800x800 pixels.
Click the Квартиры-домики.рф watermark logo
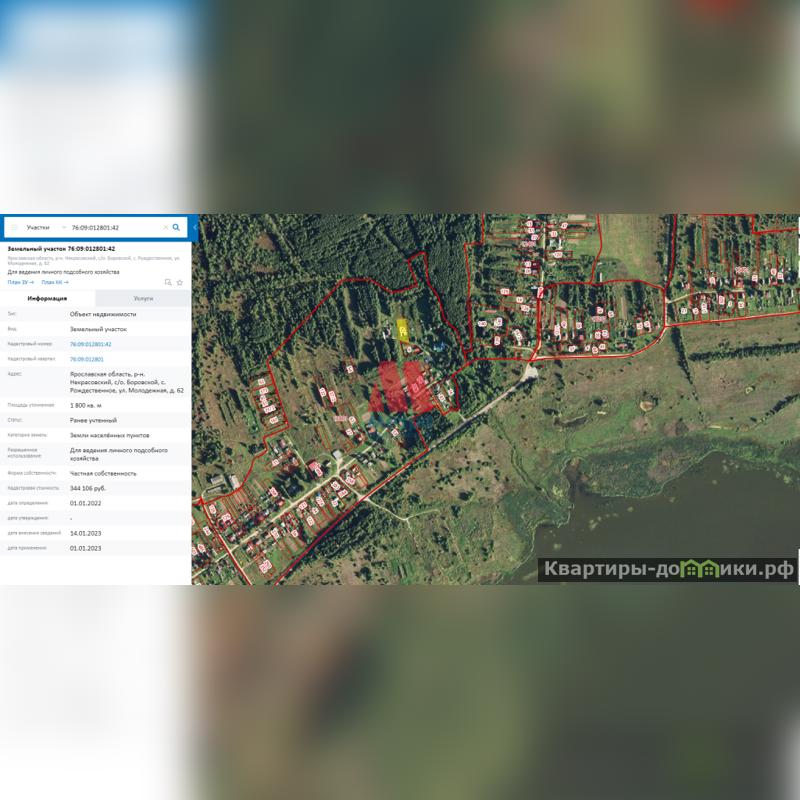coord(668,570)
